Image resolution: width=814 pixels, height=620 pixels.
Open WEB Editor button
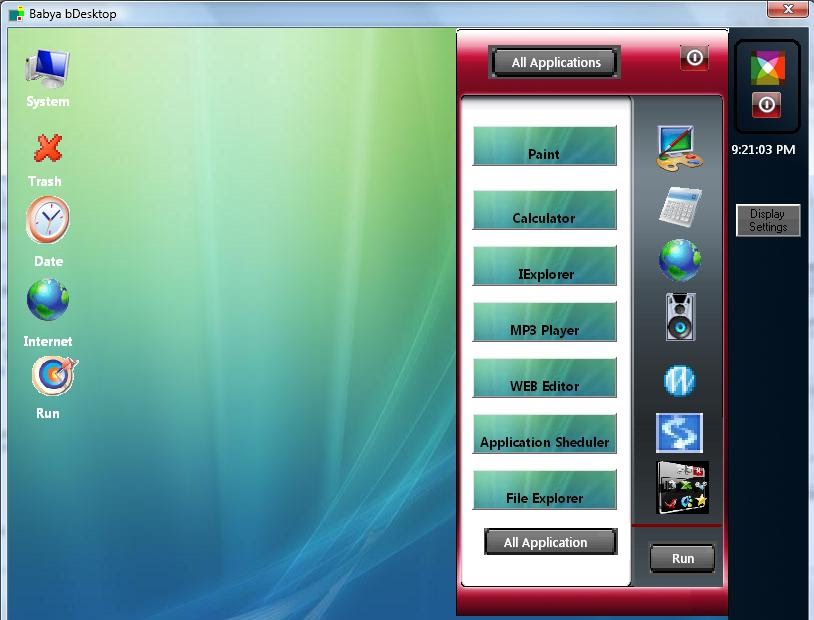click(x=545, y=378)
